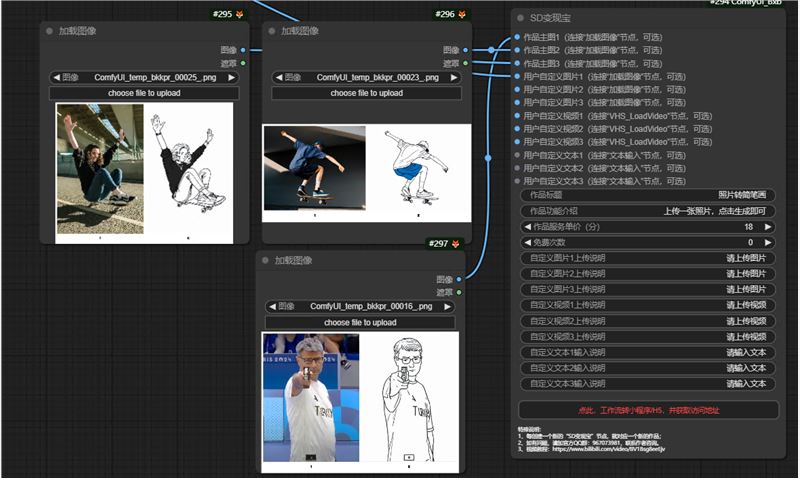Click the blue 图像 output port on node #297

[459, 280]
